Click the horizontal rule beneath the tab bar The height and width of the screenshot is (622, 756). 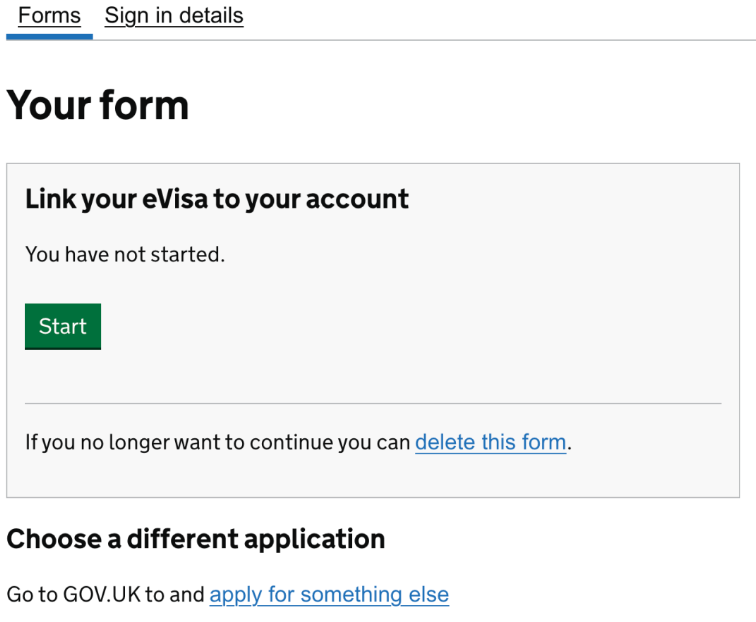[x=420, y=40]
